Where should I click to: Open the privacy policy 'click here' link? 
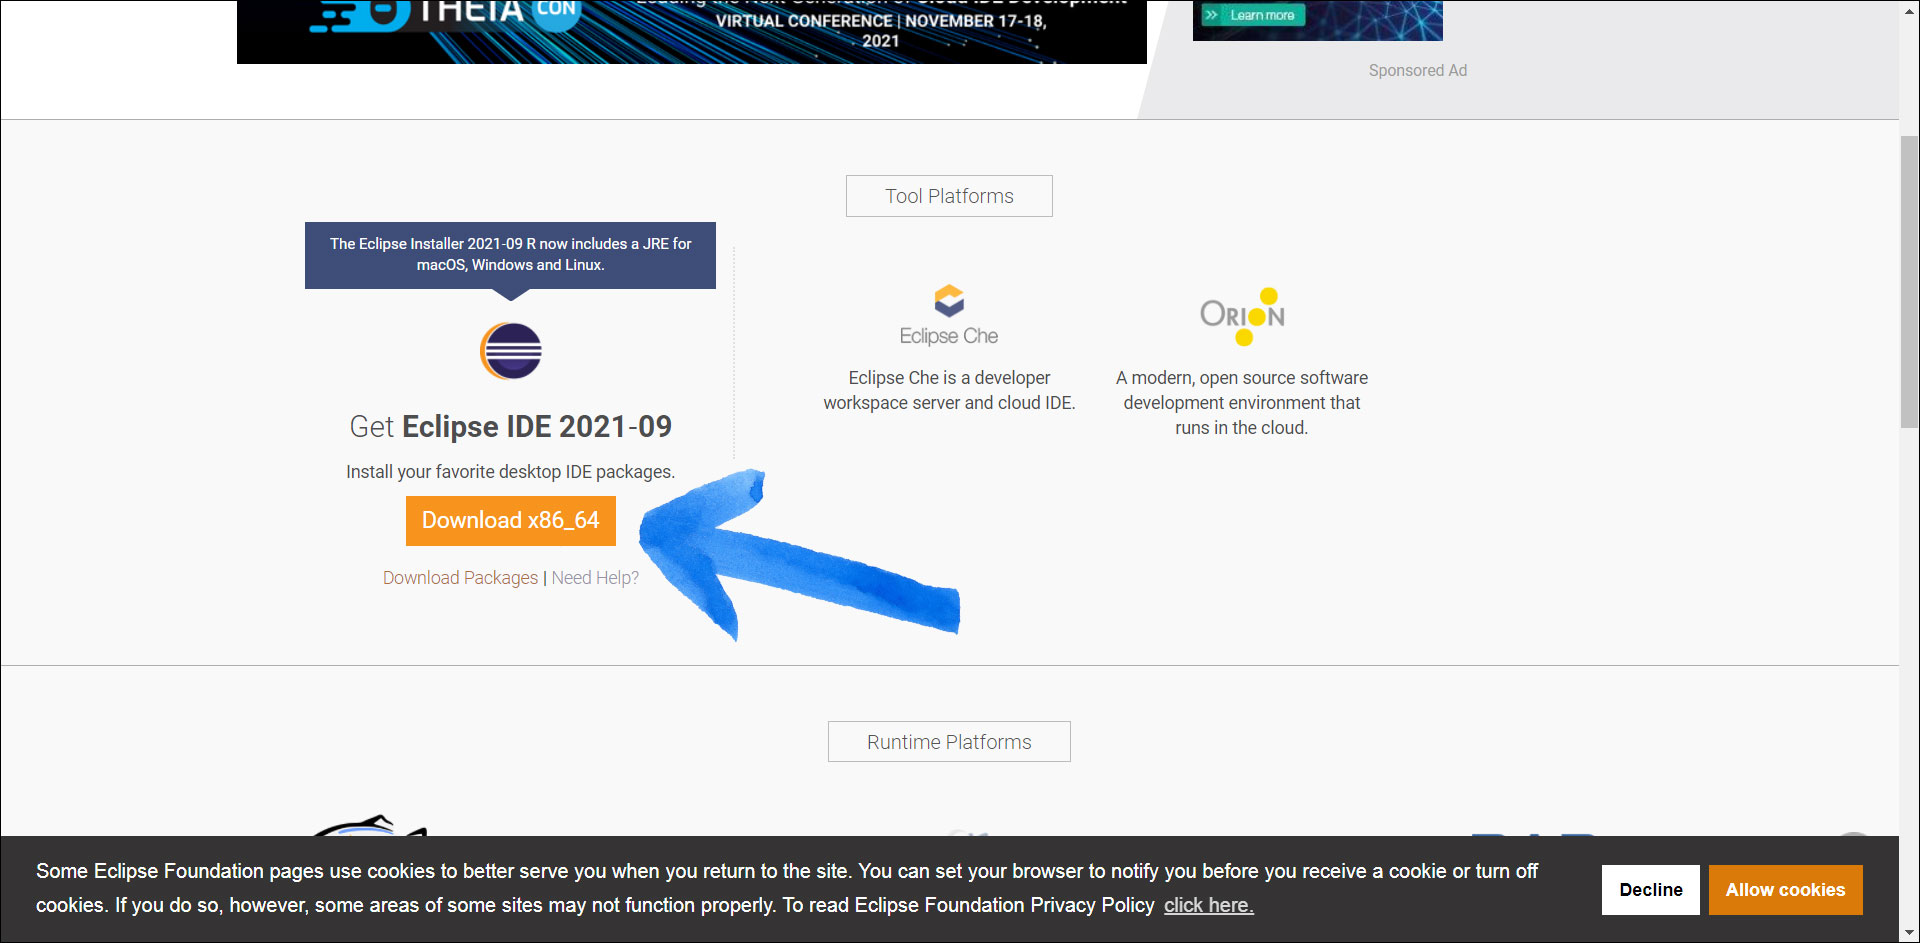click(x=1208, y=905)
